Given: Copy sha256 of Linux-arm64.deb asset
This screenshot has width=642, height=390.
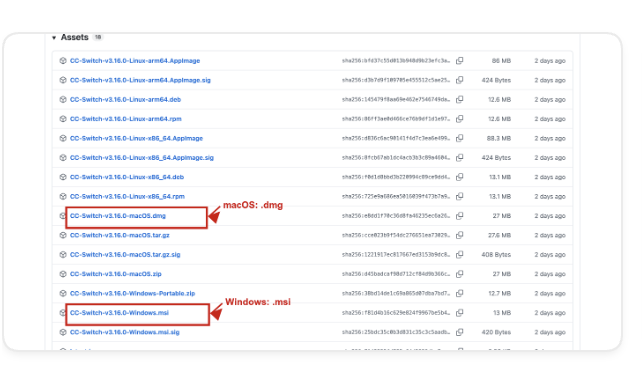Looking at the screenshot, I should [x=460, y=99].
